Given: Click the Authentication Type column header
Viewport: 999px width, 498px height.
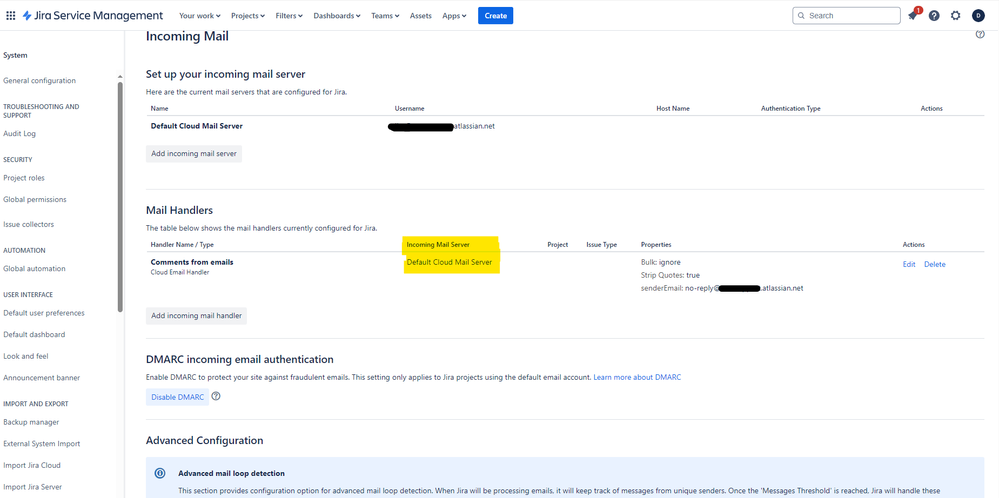Looking at the screenshot, I should 791,109.
